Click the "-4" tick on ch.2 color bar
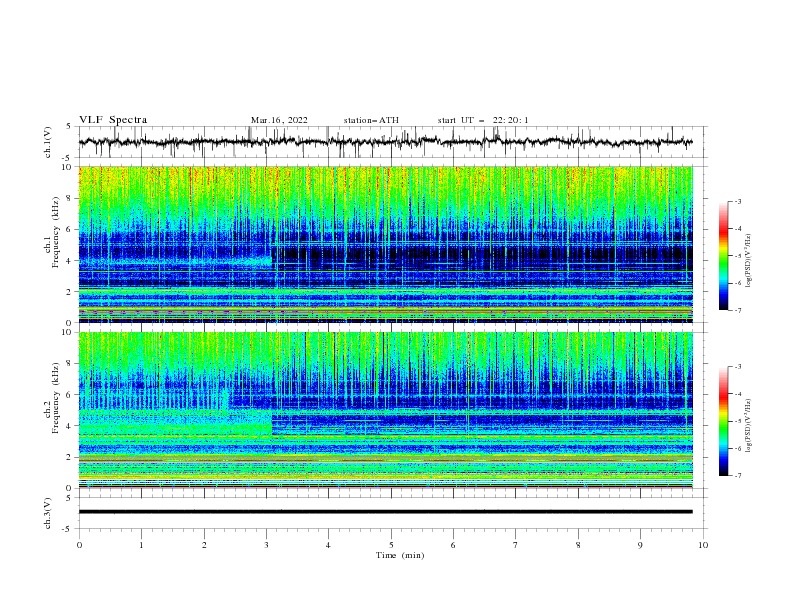The width and height of the screenshot is (792, 612). pyautogui.click(x=738, y=394)
